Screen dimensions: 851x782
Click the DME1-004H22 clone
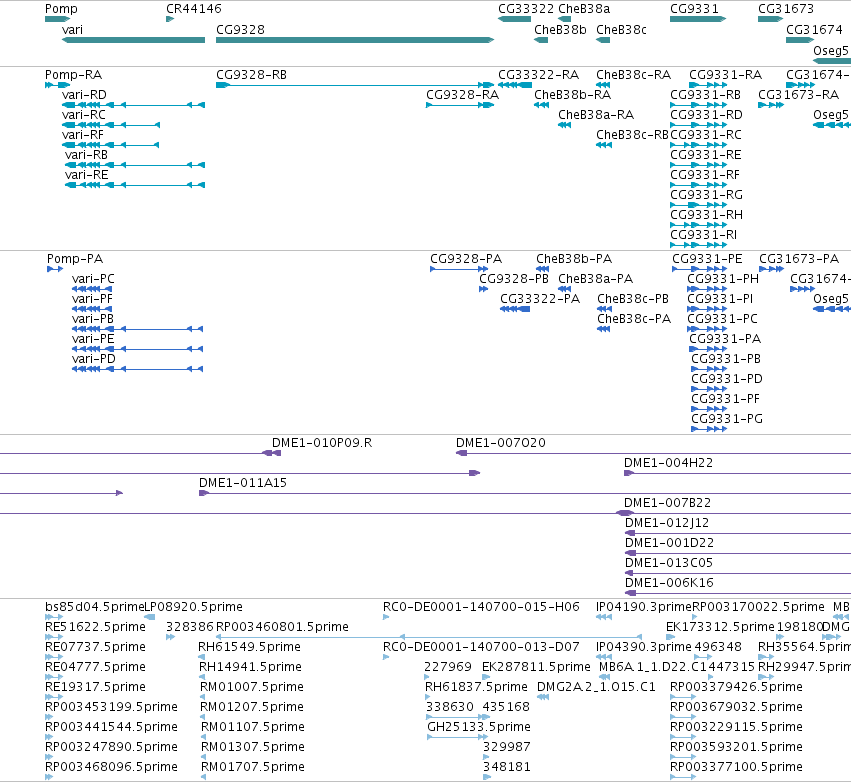[x=738, y=473]
